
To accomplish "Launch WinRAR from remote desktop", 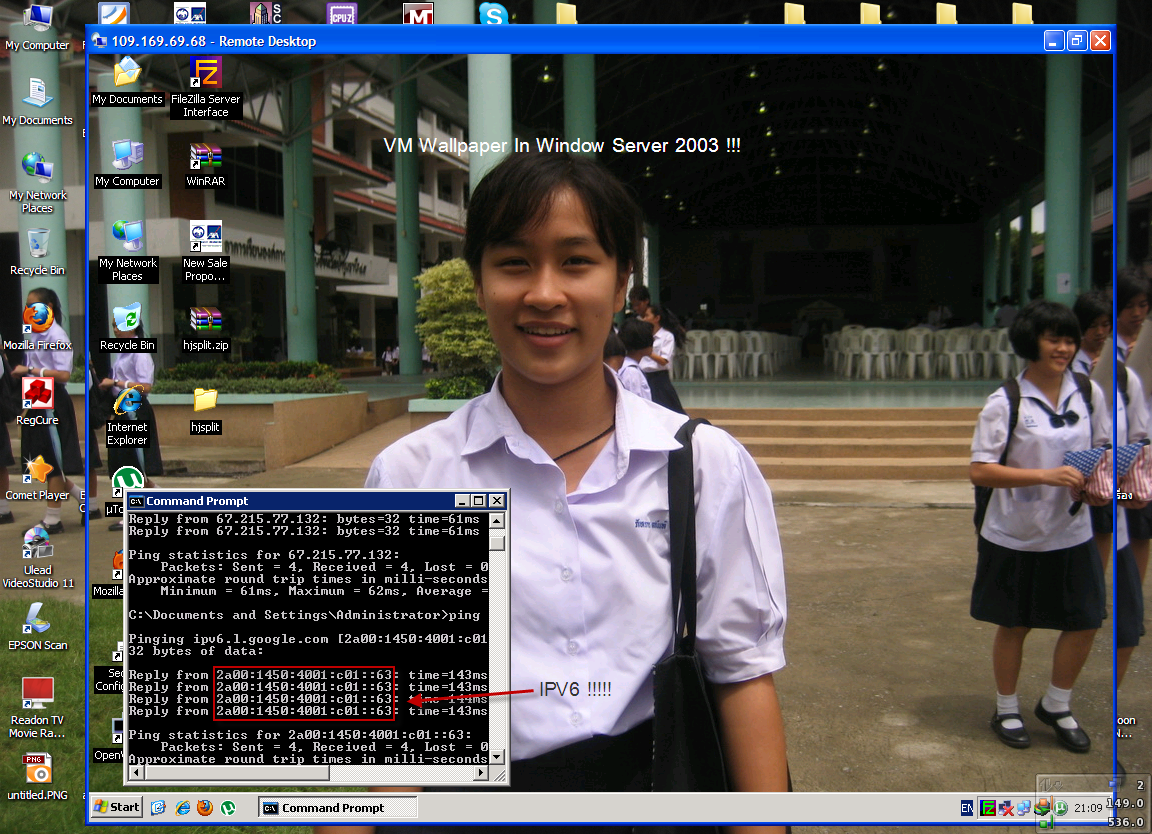I will tap(206, 163).
